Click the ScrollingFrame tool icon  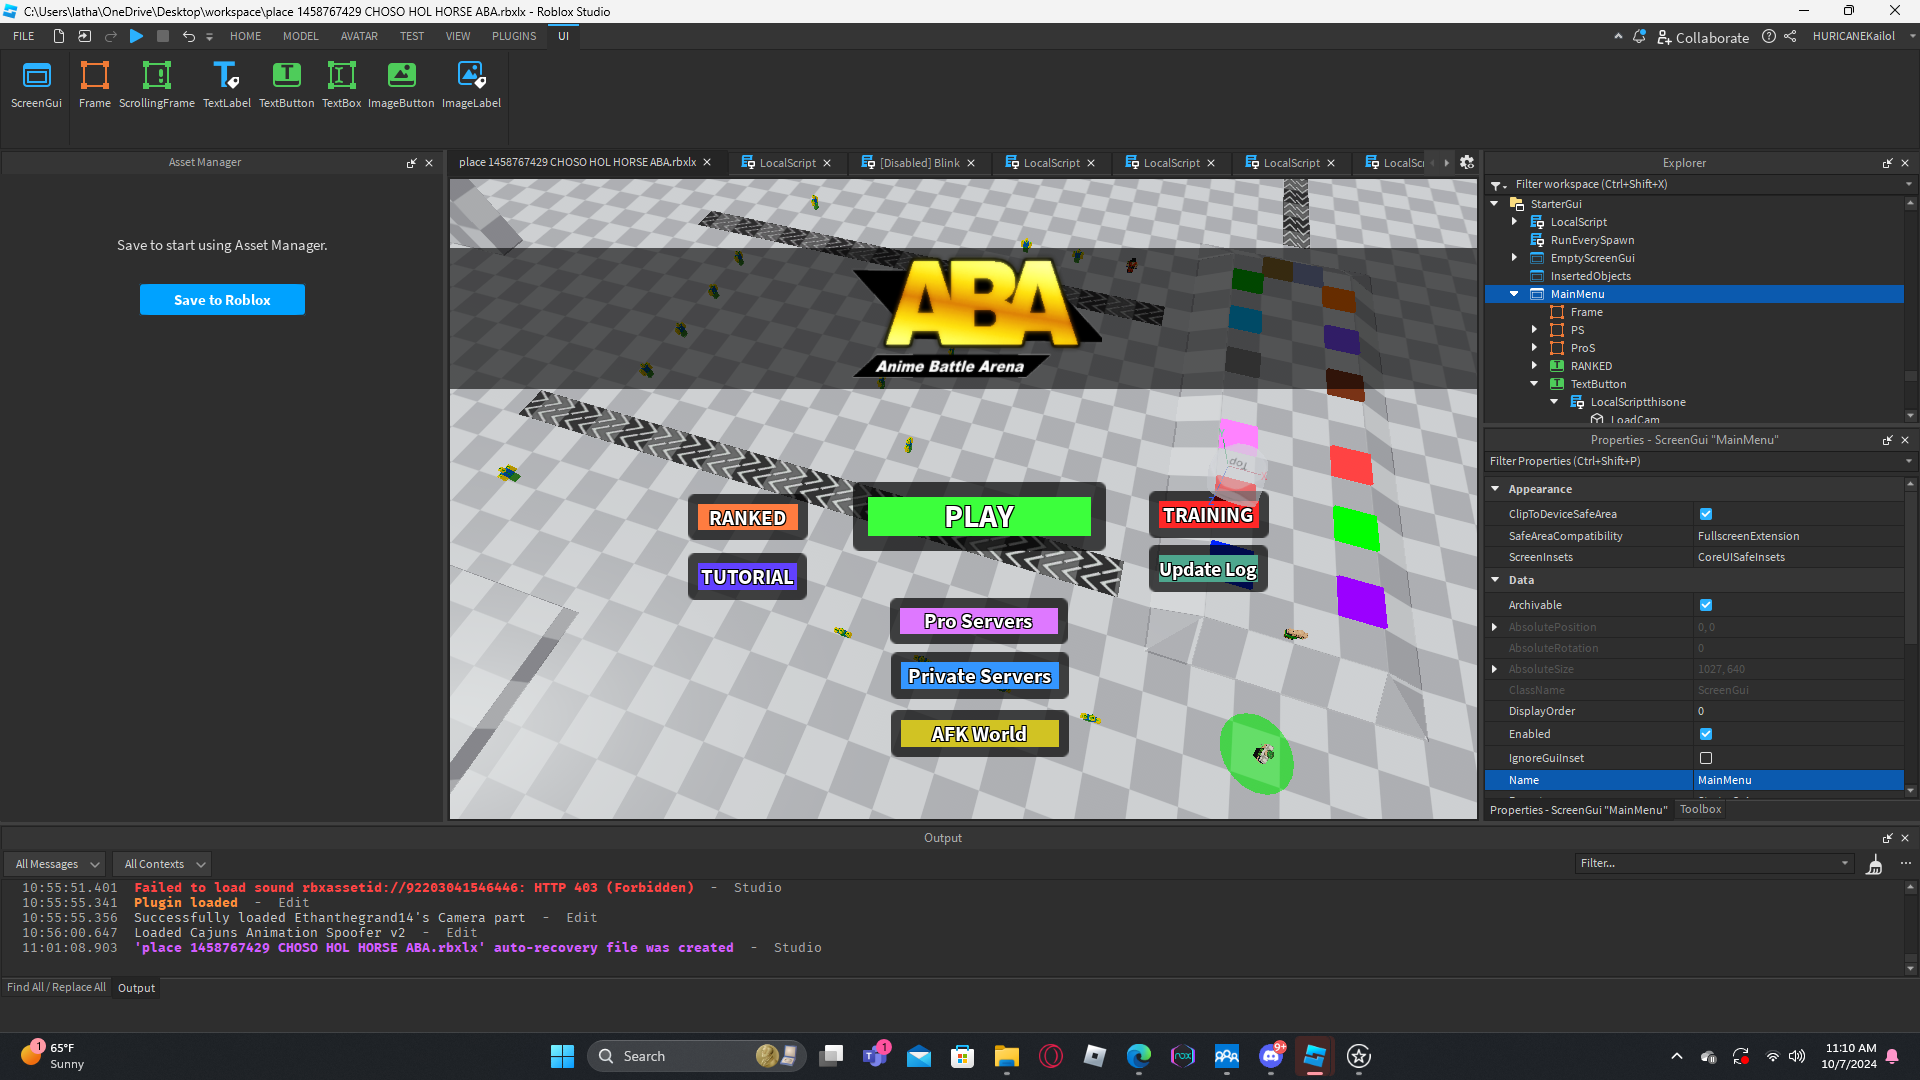coord(157,77)
